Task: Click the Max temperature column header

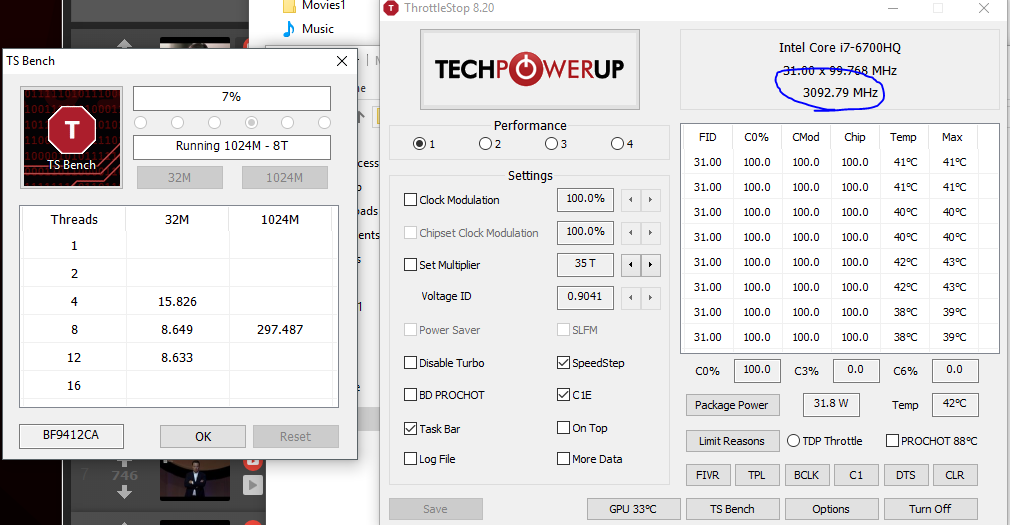Action: (952, 137)
